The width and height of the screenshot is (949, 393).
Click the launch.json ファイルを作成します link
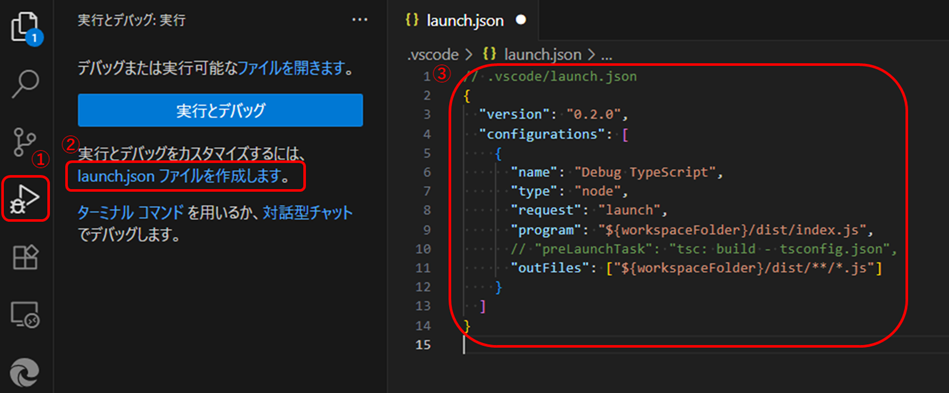click(180, 176)
